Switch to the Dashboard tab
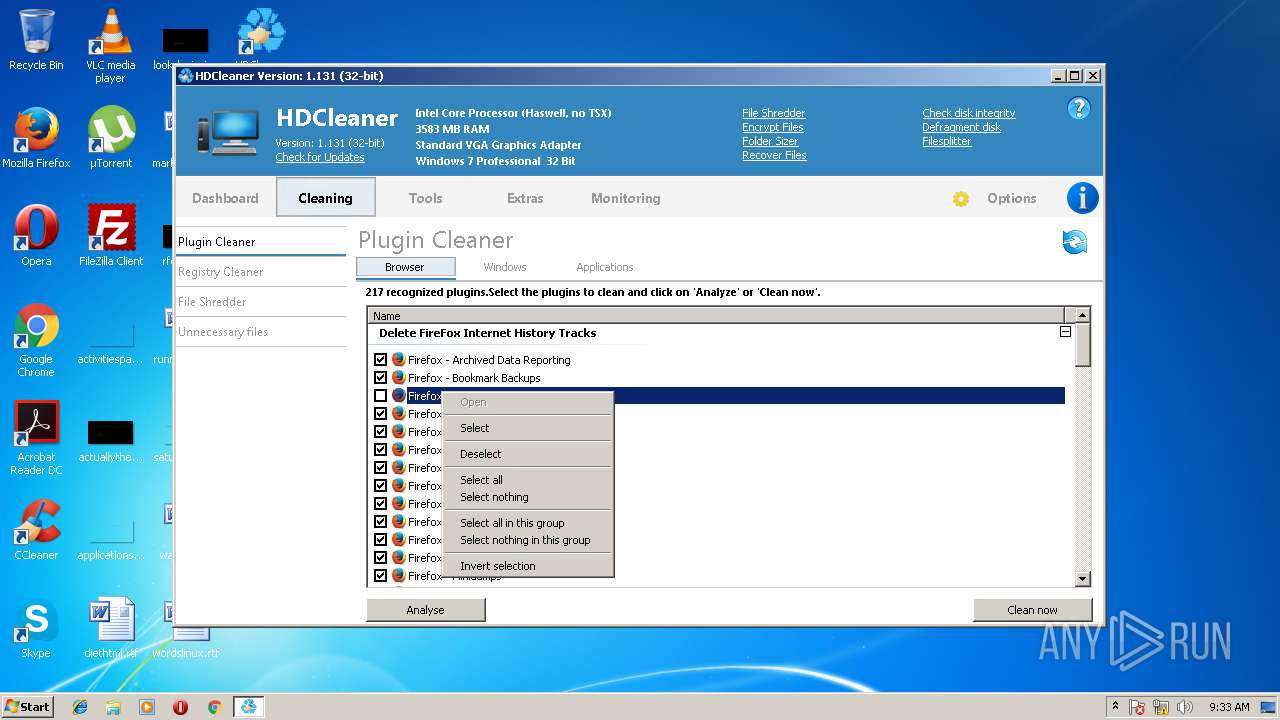The height and width of the screenshot is (720, 1280). pyautogui.click(x=225, y=198)
